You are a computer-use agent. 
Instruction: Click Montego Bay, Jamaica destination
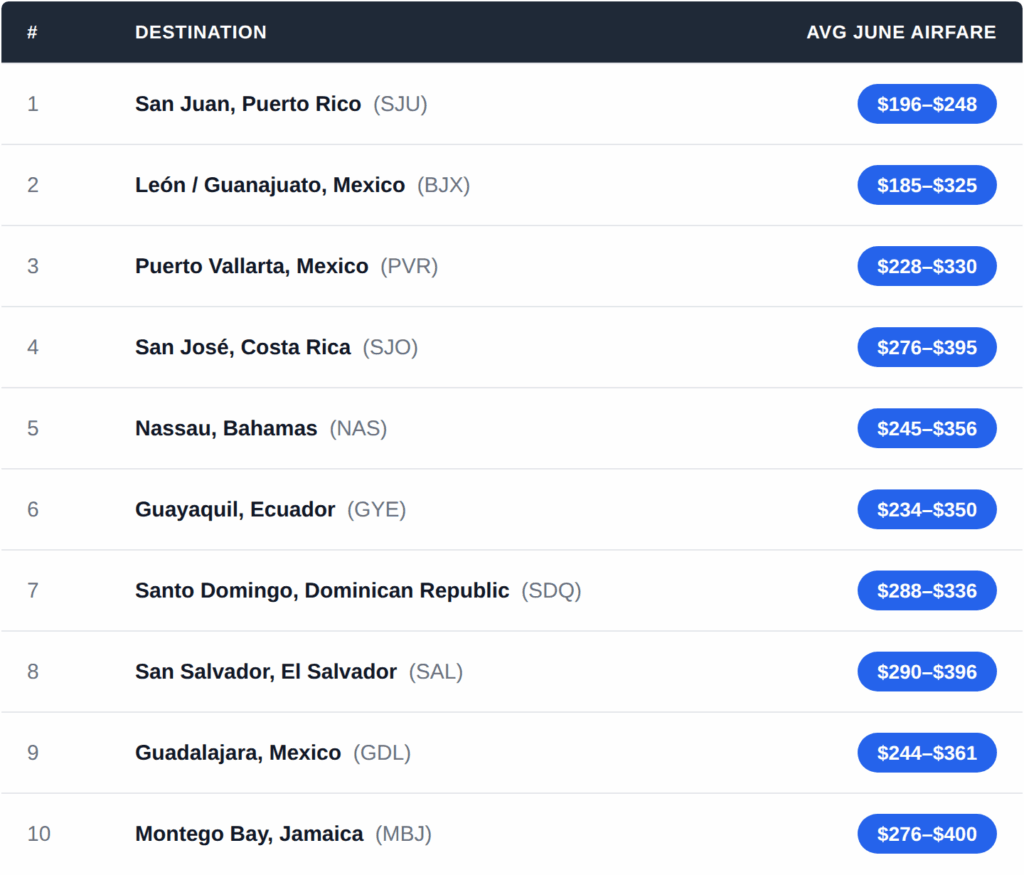(x=249, y=833)
